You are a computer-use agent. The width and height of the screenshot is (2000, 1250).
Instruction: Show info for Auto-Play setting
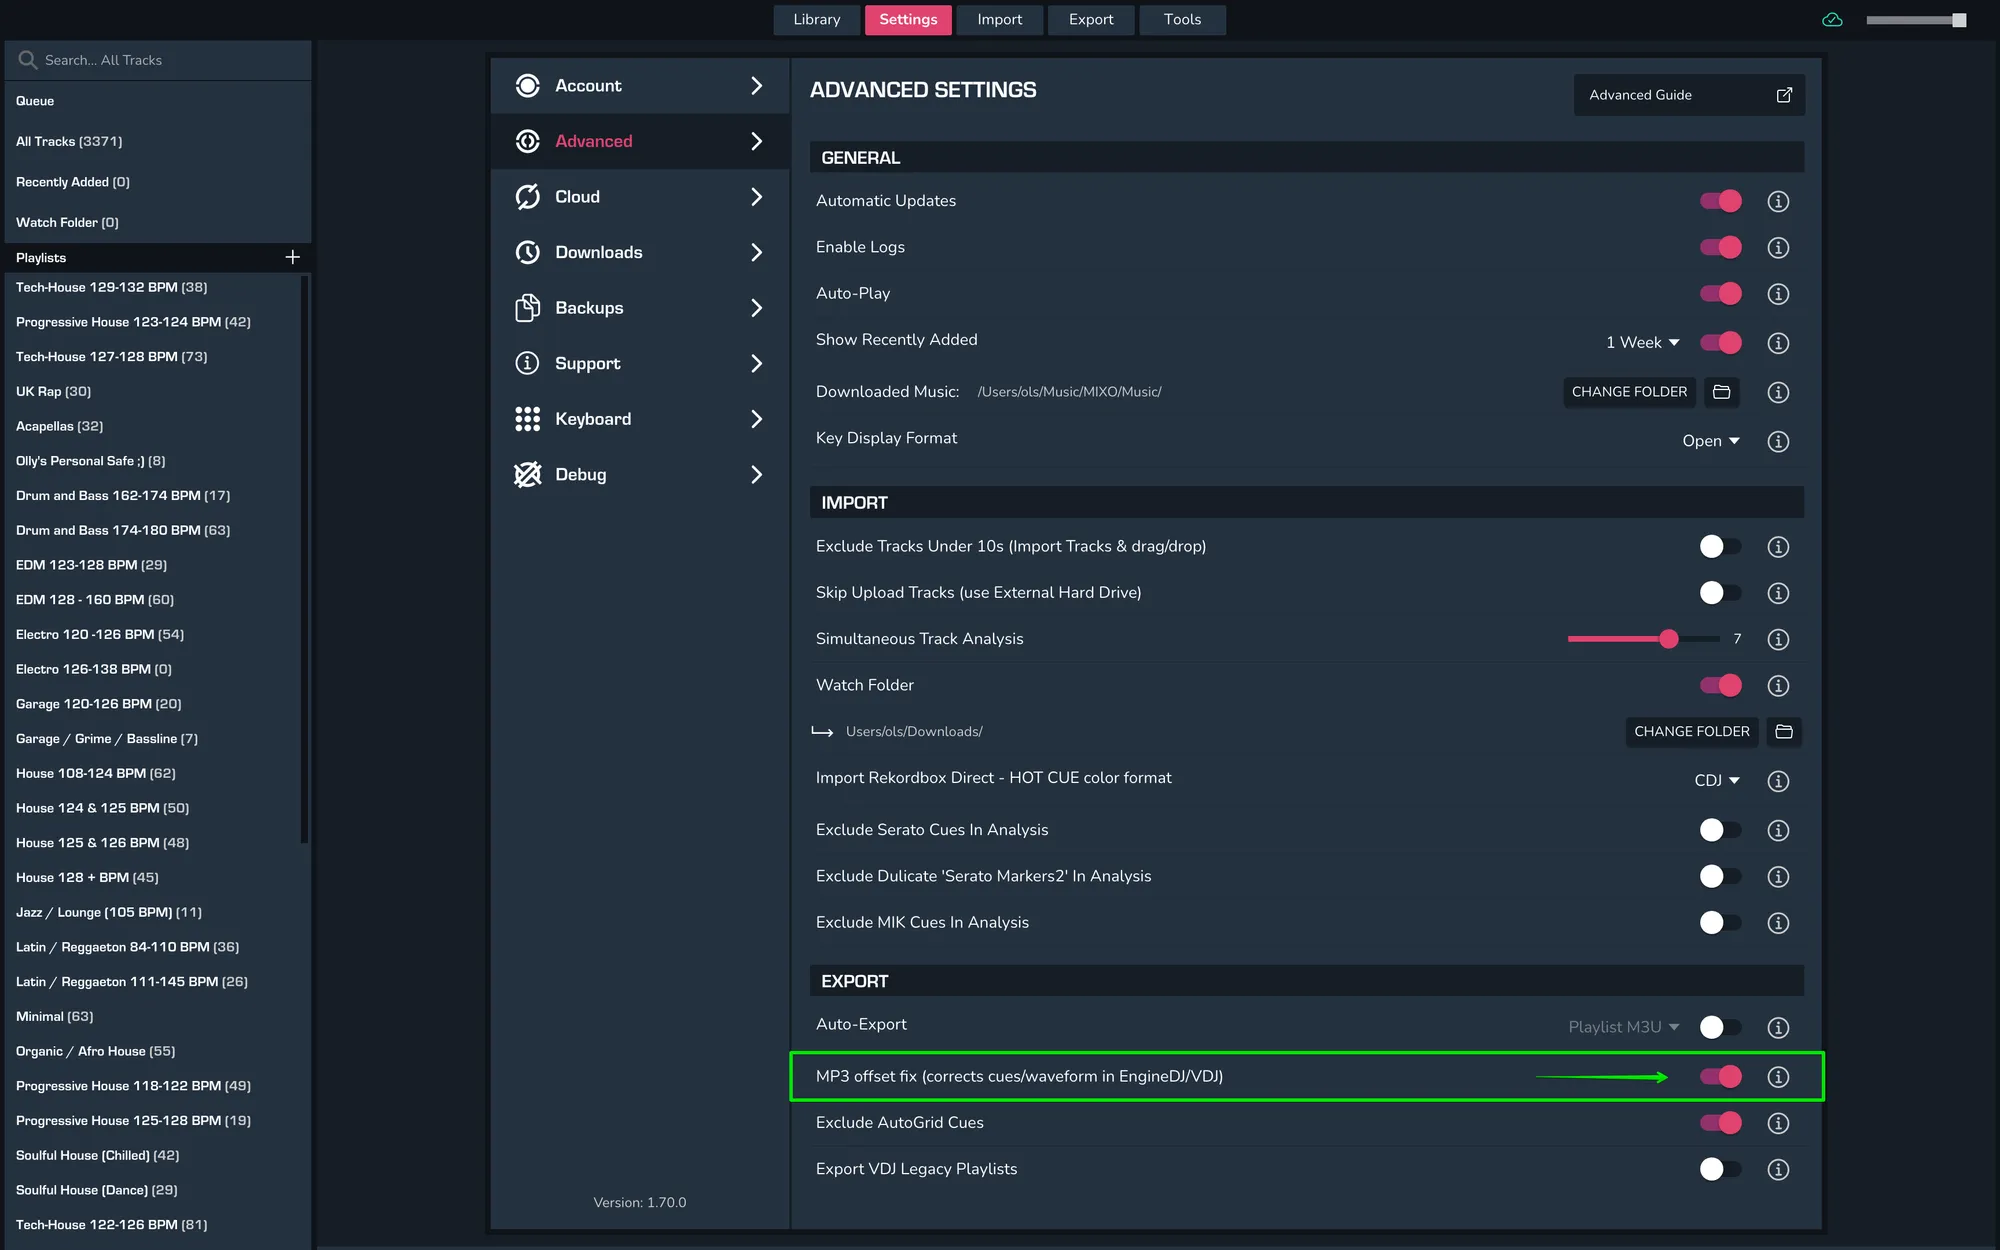tap(1777, 294)
